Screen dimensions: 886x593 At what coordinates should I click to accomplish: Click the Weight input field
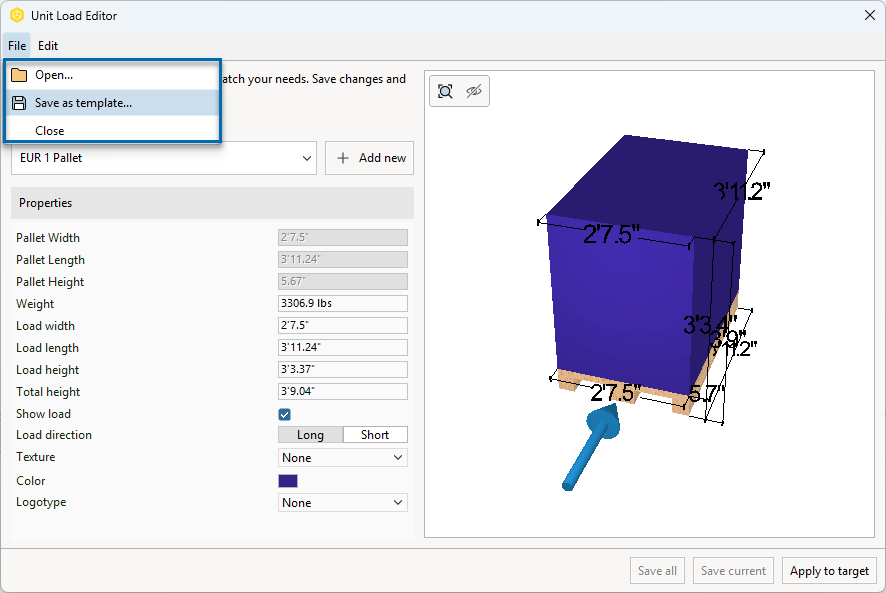coord(342,304)
